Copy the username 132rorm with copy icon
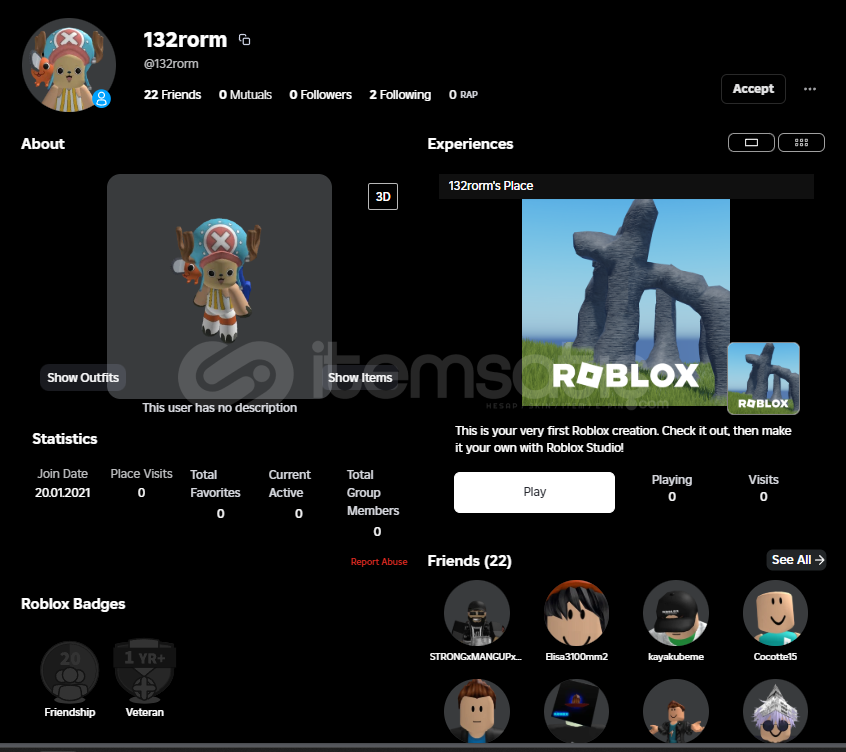The width and height of the screenshot is (846, 752). click(x=244, y=40)
